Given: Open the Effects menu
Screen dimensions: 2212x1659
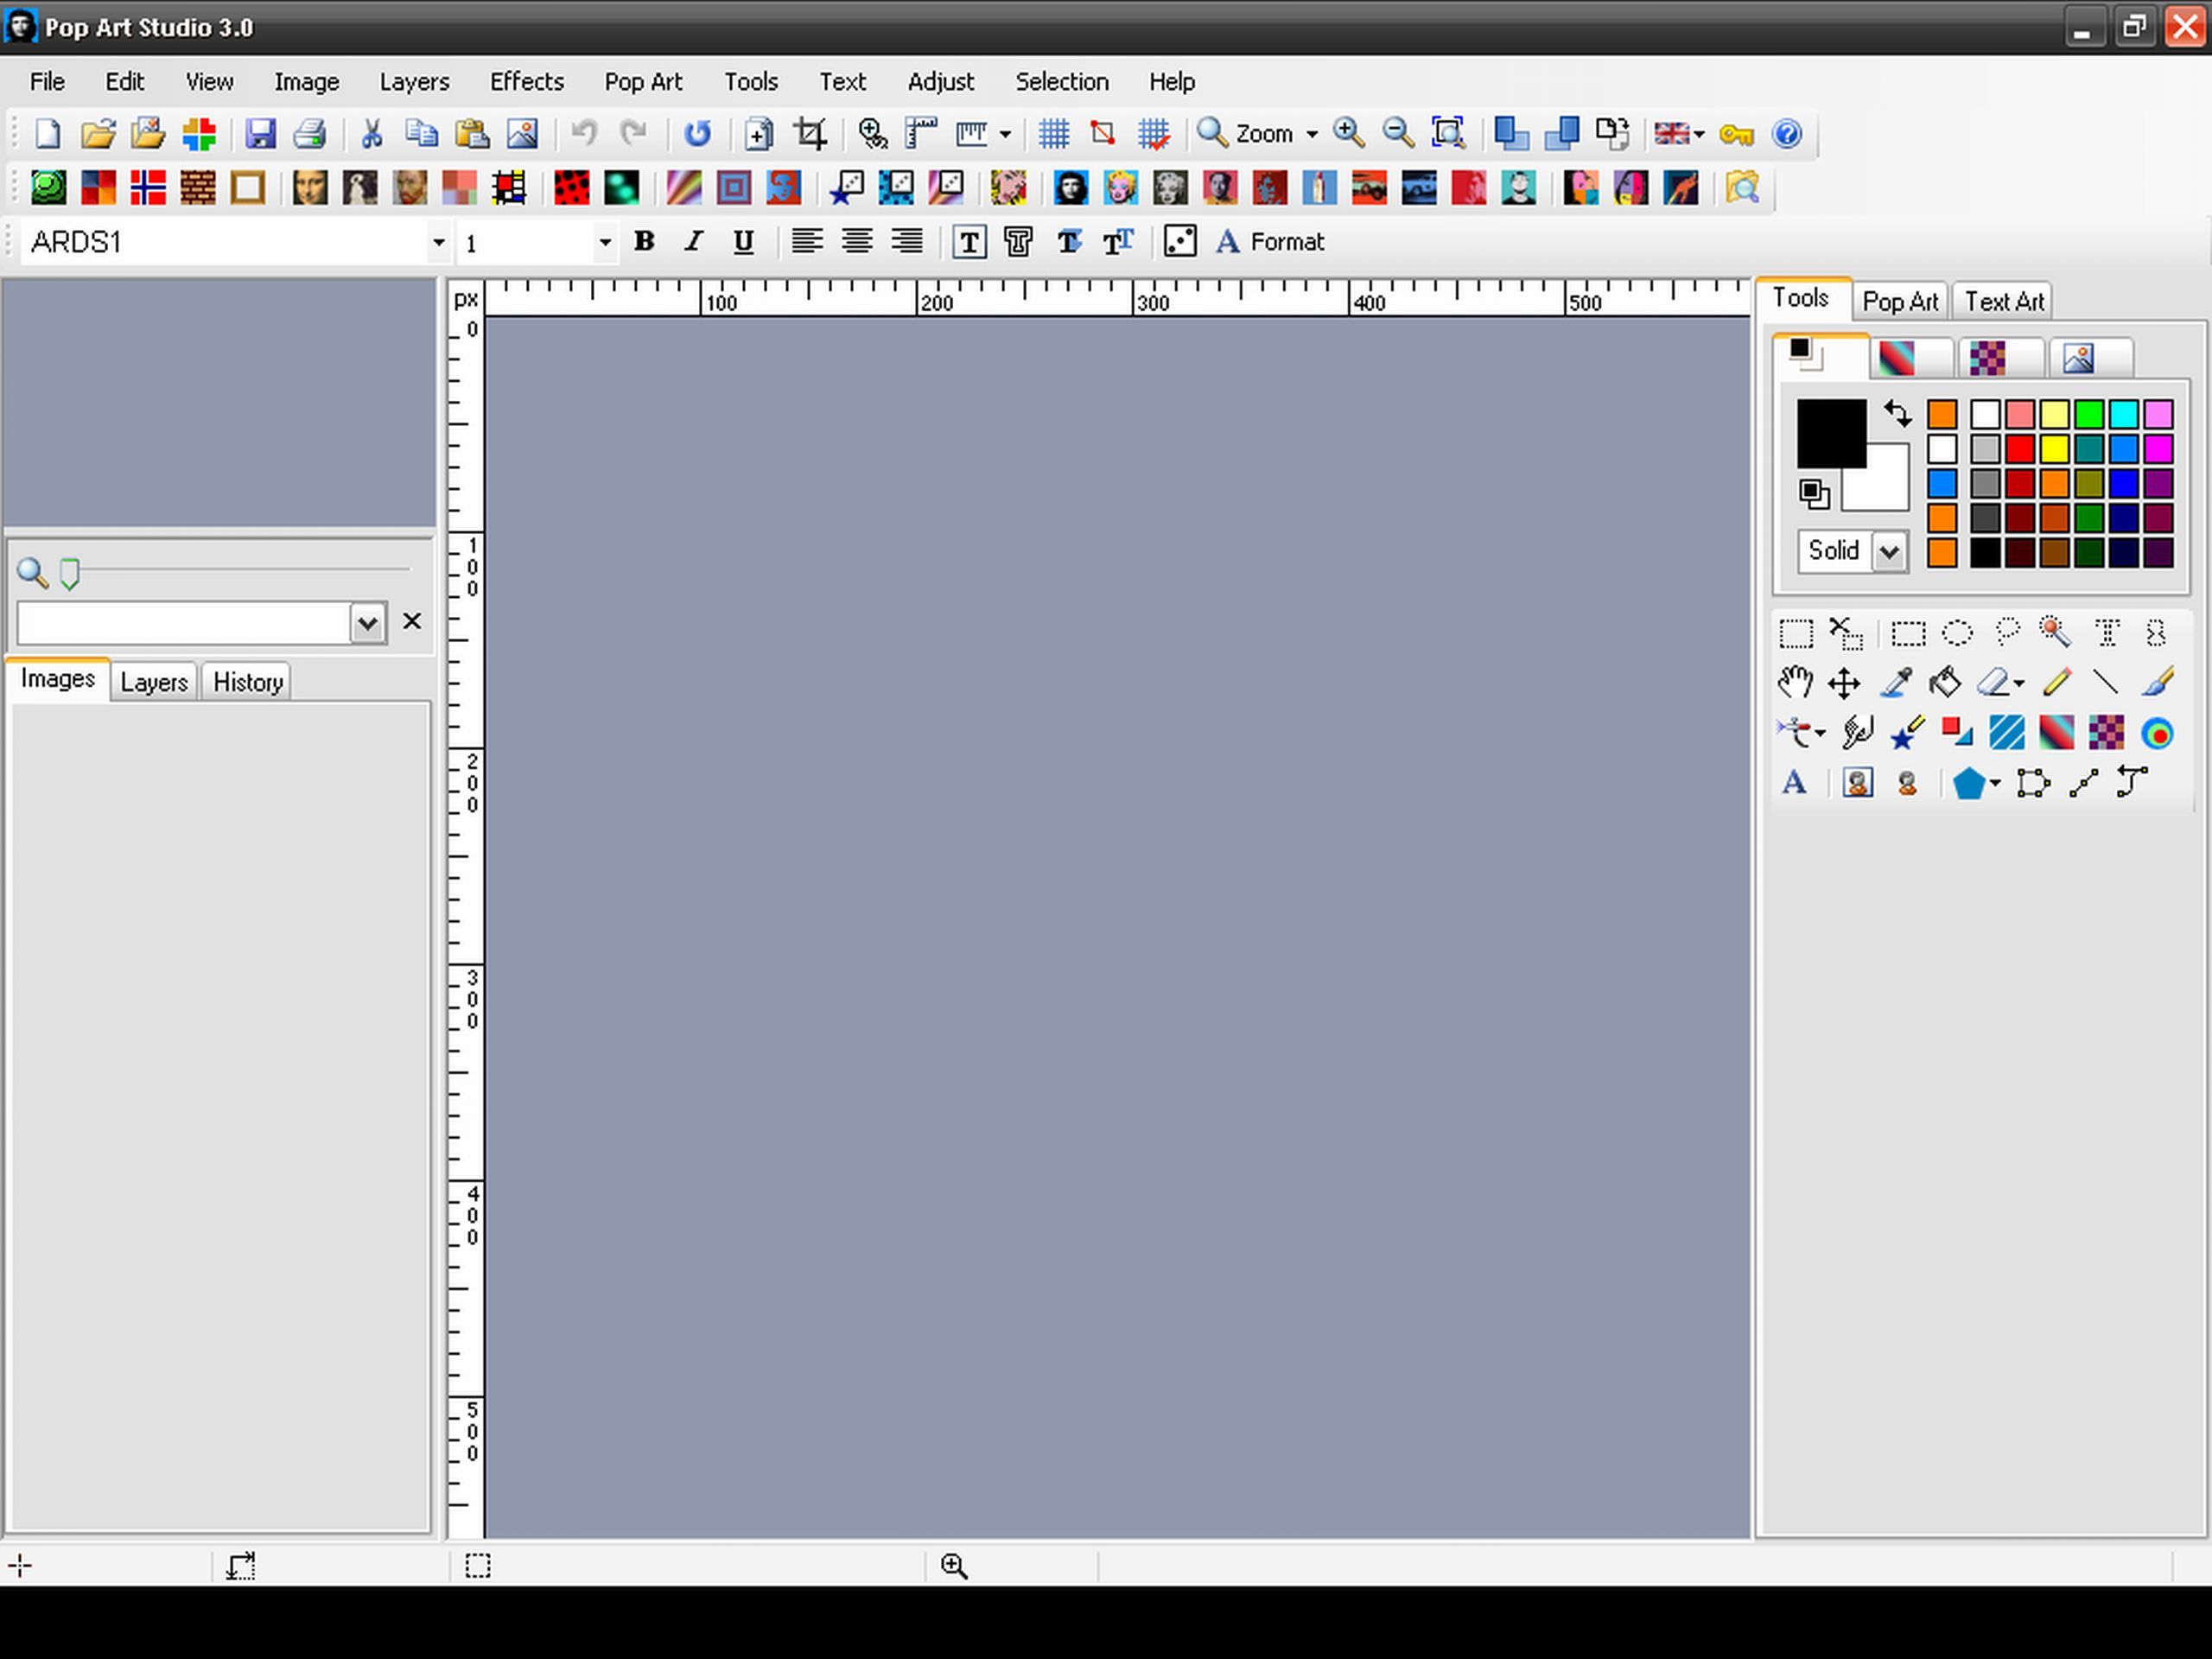Looking at the screenshot, I should pyautogui.click(x=526, y=81).
